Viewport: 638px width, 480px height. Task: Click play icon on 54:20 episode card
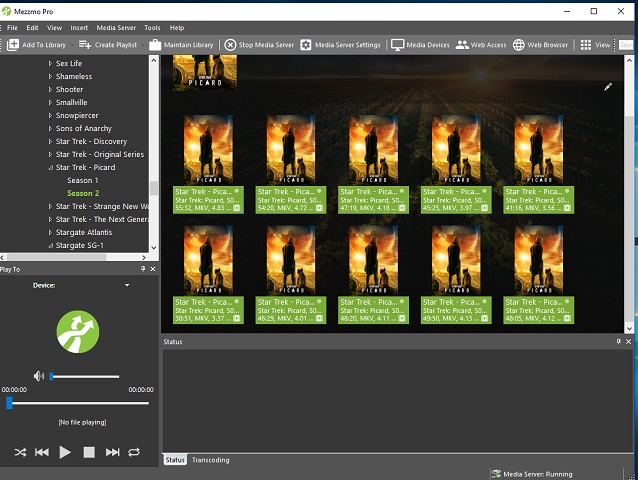319,208
